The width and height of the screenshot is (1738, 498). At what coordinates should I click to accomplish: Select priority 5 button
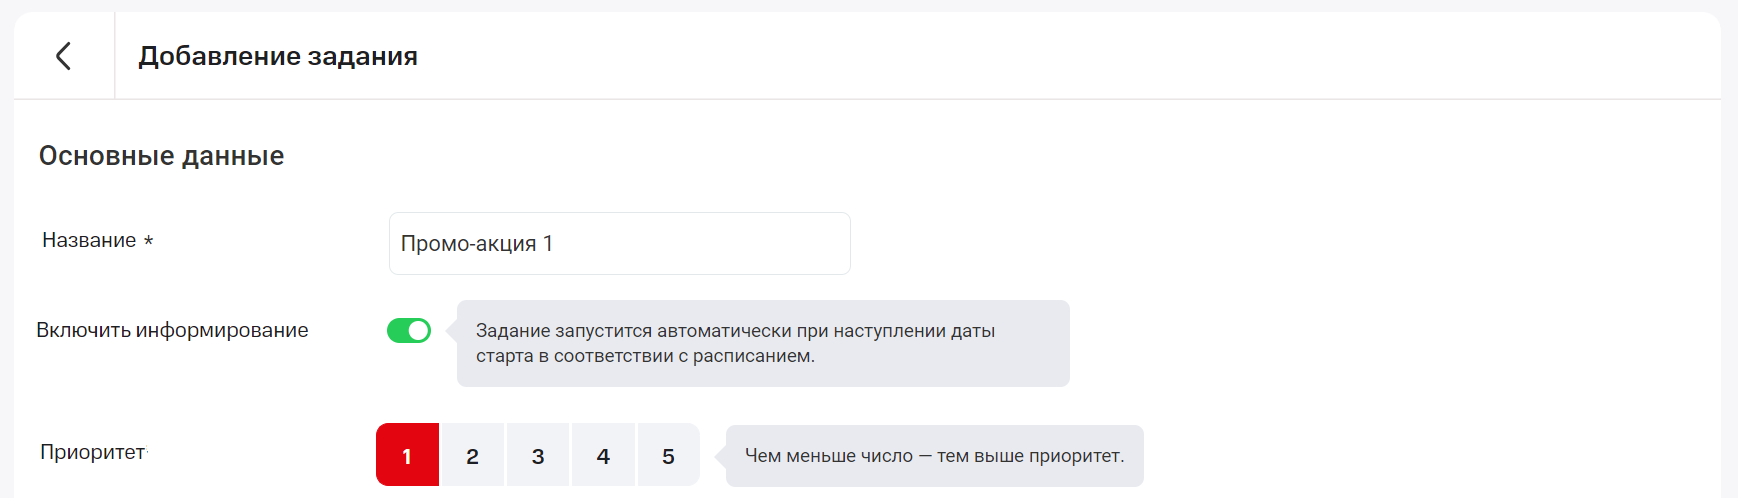point(668,455)
